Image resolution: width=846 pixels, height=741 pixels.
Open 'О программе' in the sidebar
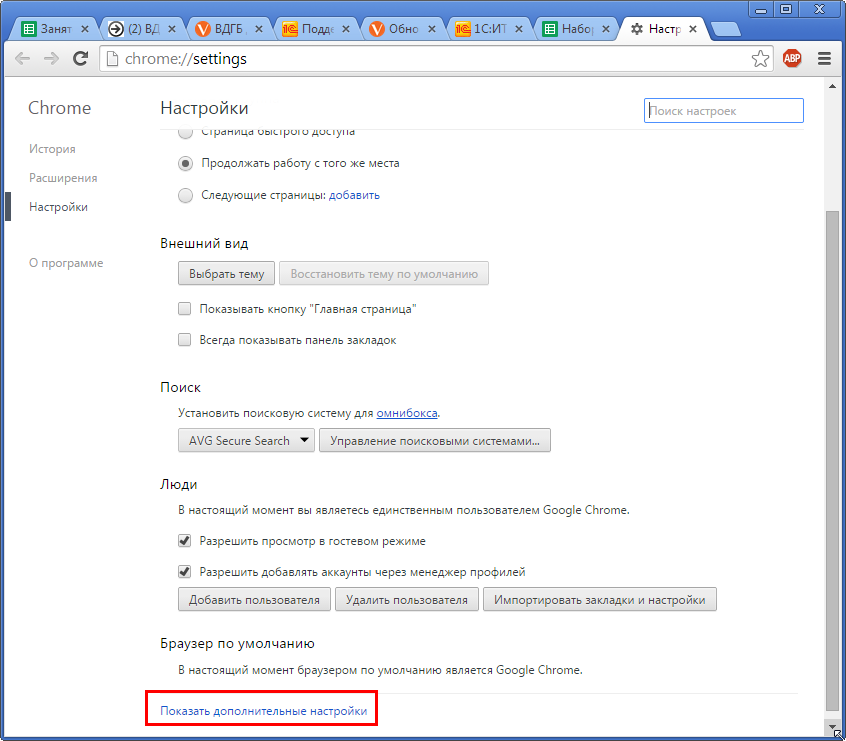[66, 263]
